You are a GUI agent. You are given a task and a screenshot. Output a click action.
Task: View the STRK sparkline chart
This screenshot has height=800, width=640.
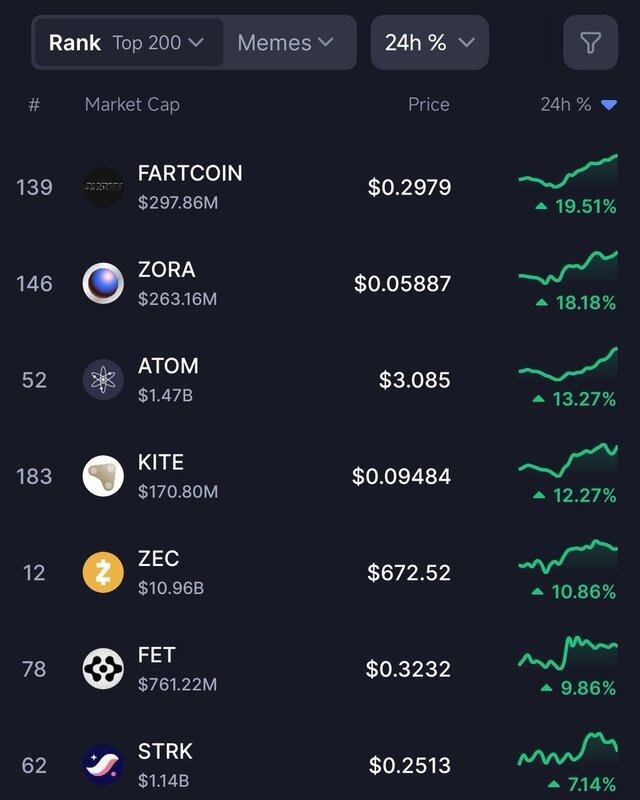click(x=567, y=748)
